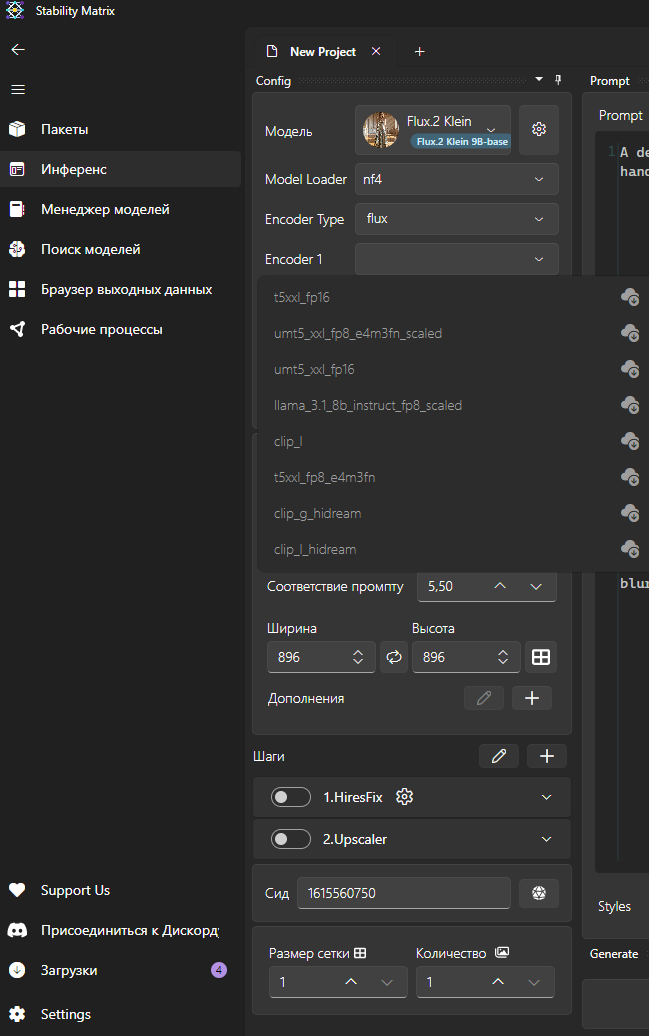This screenshot has height=1036, width=649.
Task: Open Менеджер моделей
Action: [x=120, y=209]
